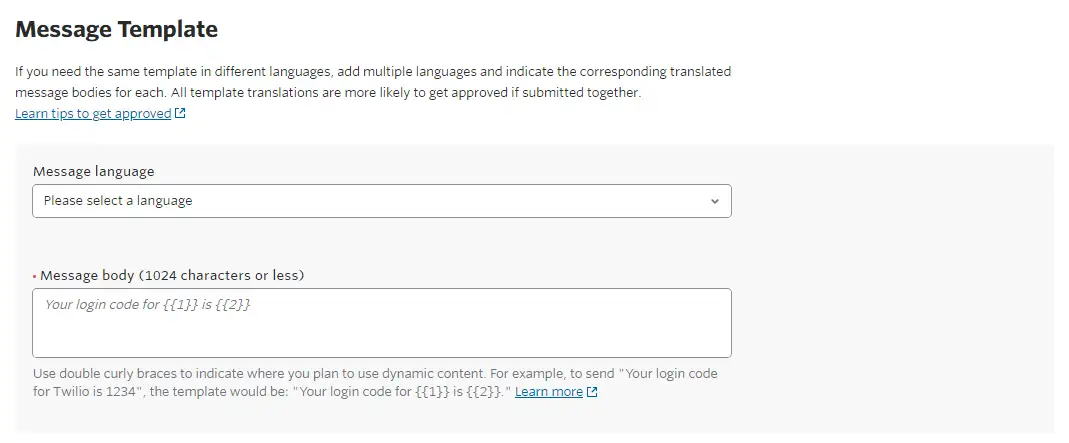Click the red required marker by Message body
The height and width of the screenshot is (443, 1069).
click(x=35, y=276)
